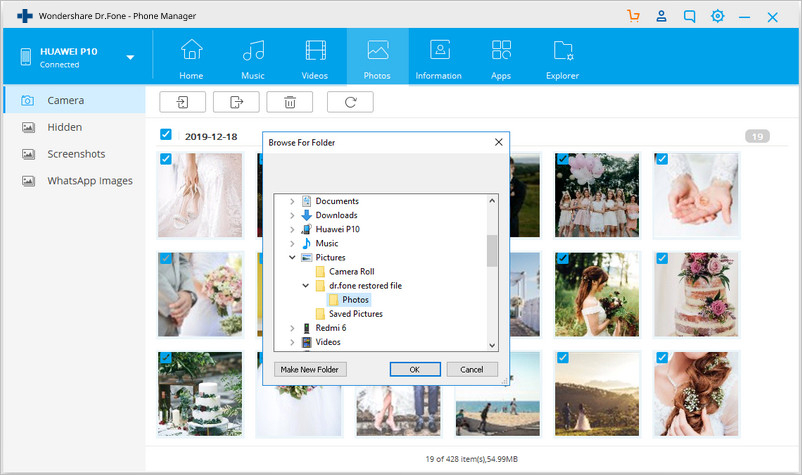Select Screenshots album in the sidebar
Viewport: 802px width, 475px height.
click(76, 154)
